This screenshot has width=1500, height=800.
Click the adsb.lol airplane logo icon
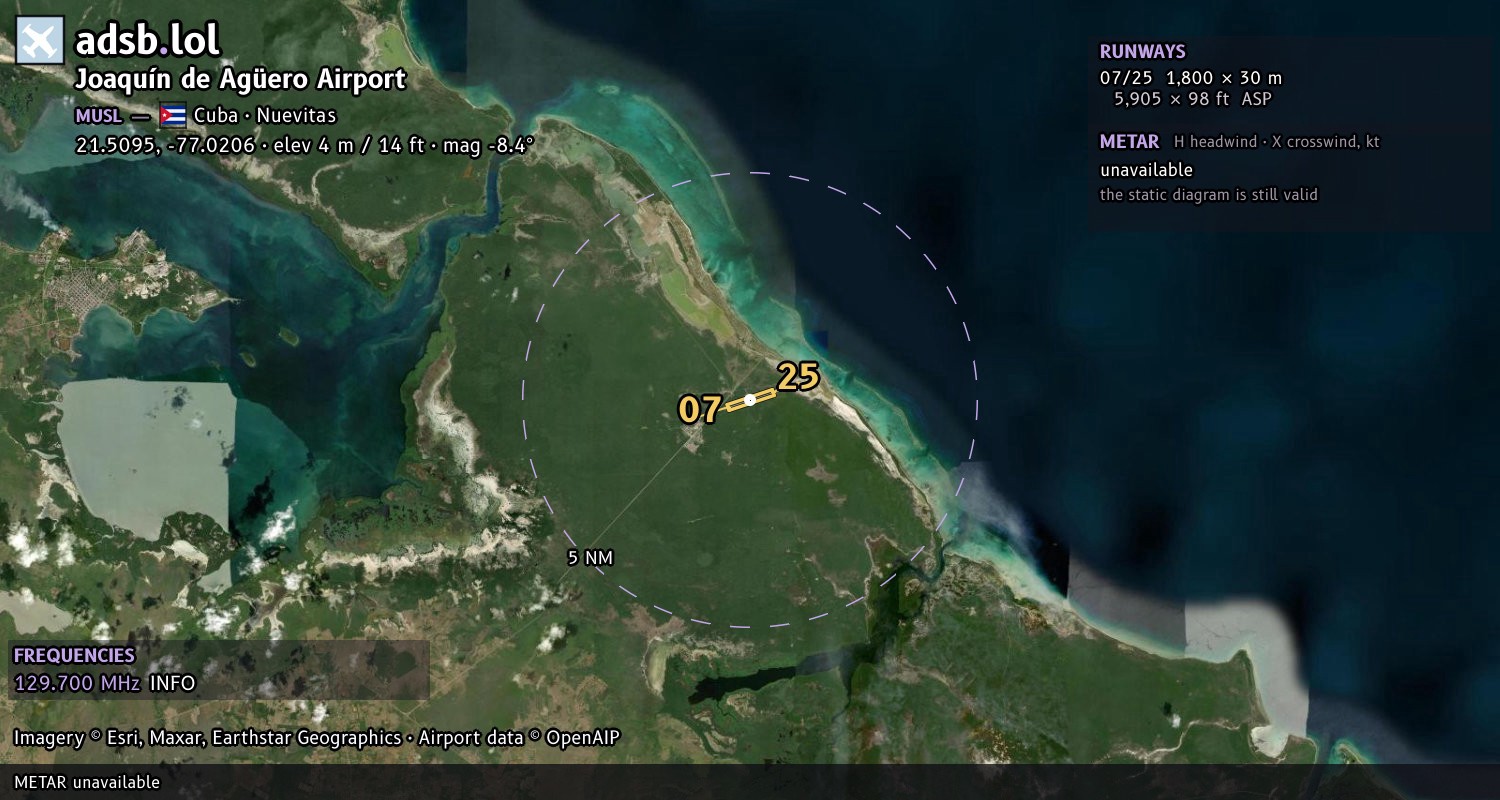pyautogui.click(x=40, y=40)
